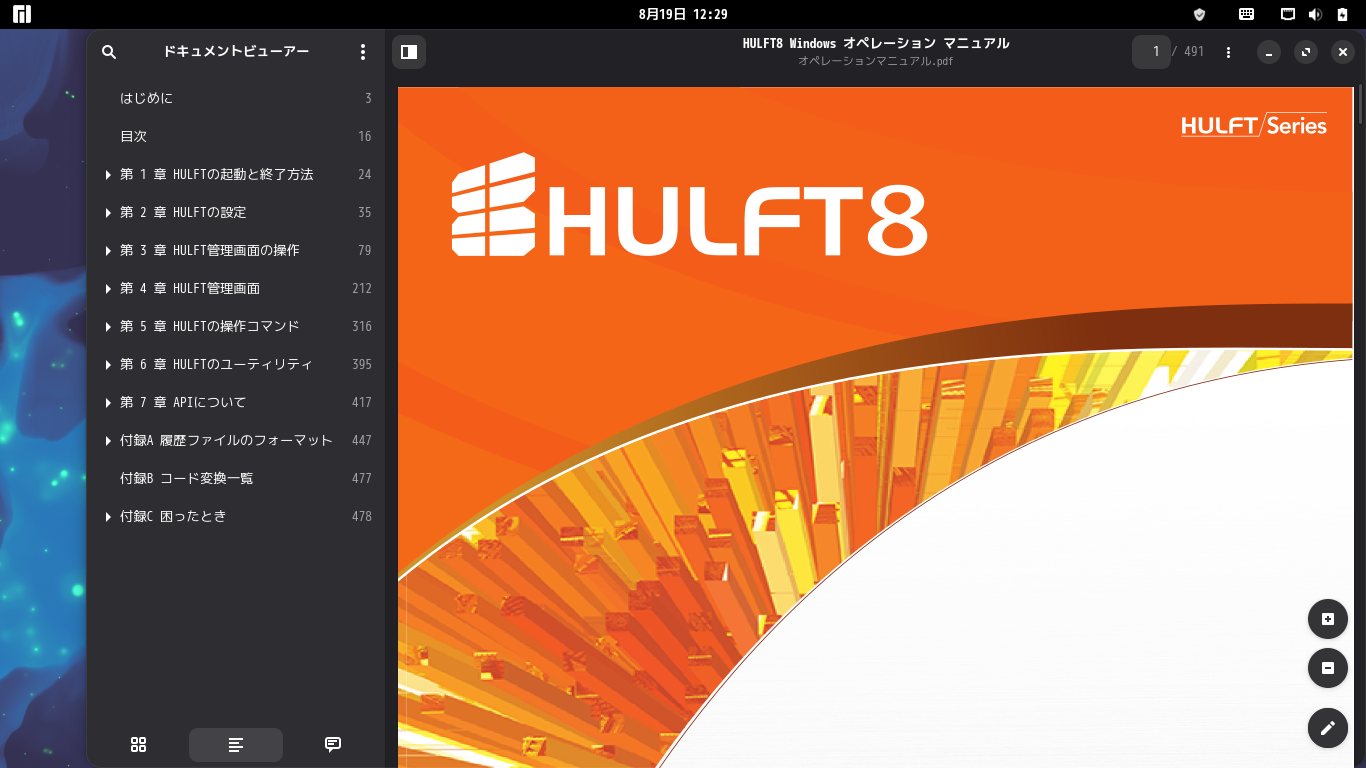Select the 付録A 履歴ファイルのフォーマット row text
This screenshot has height=768, width=1366.
pos(226,440)
